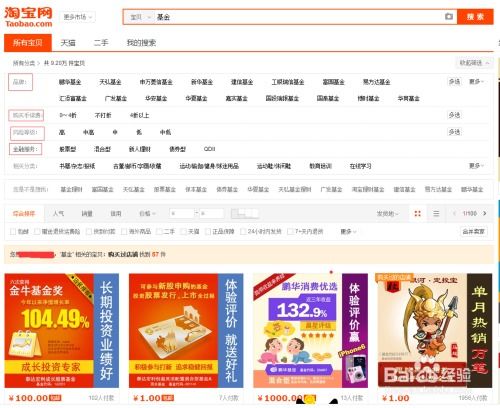Sort results by 信用
Viewport: 500px width, 408px height.
(116, 213)
